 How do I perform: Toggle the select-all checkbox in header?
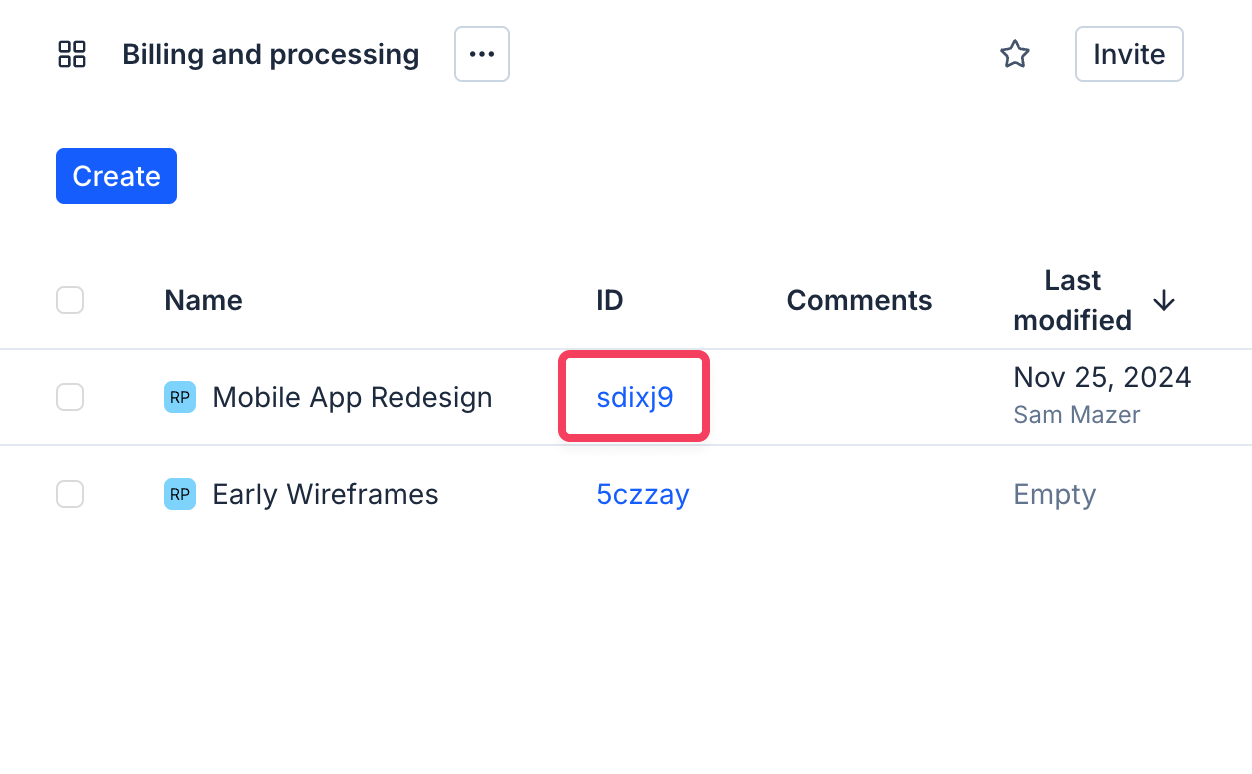coord(70,300)
